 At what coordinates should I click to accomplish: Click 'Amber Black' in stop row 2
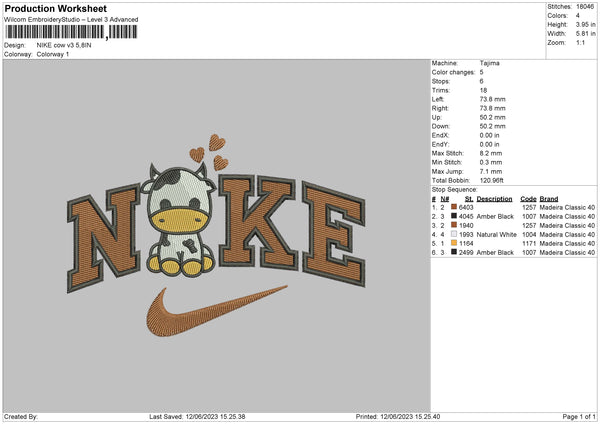(495, 217)
